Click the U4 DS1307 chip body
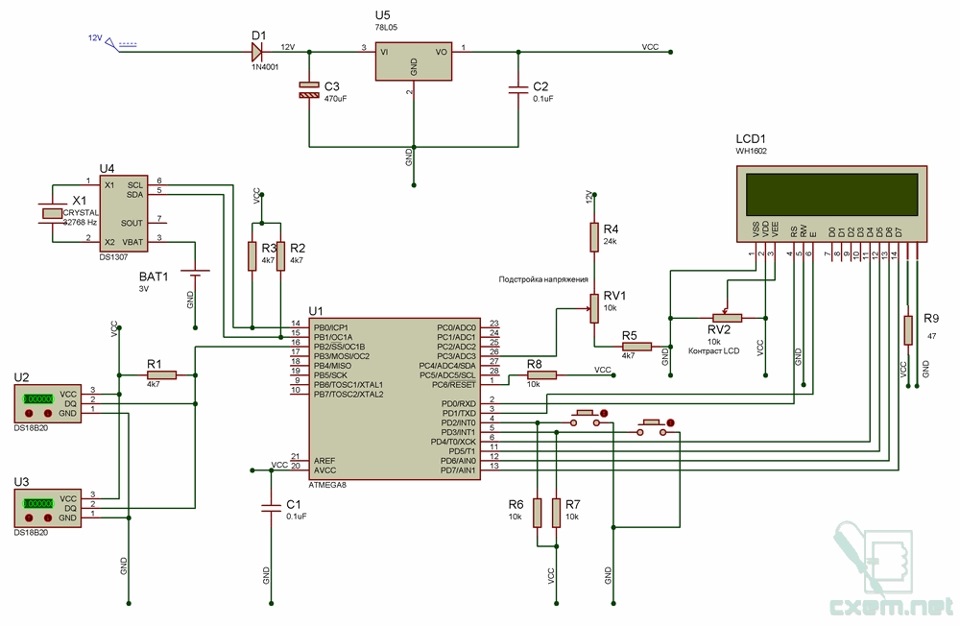The image size is (960, 626). pos(124,213)
